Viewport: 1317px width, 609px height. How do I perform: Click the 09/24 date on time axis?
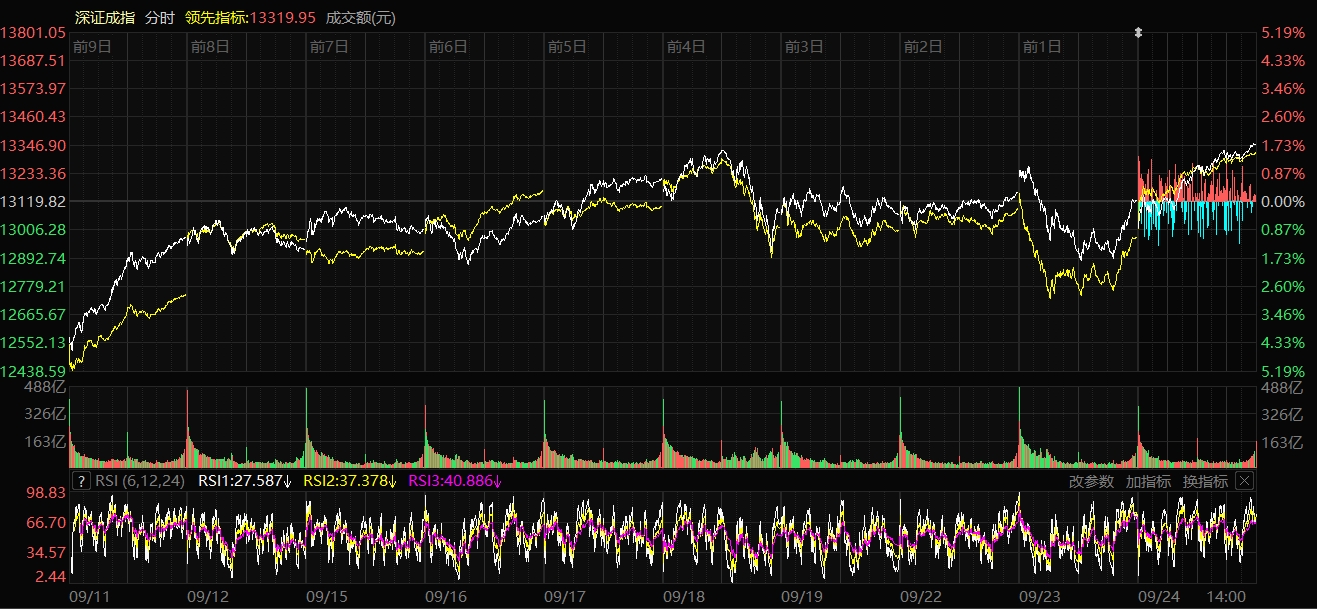pyautogui.click(x=1160, y=596)
